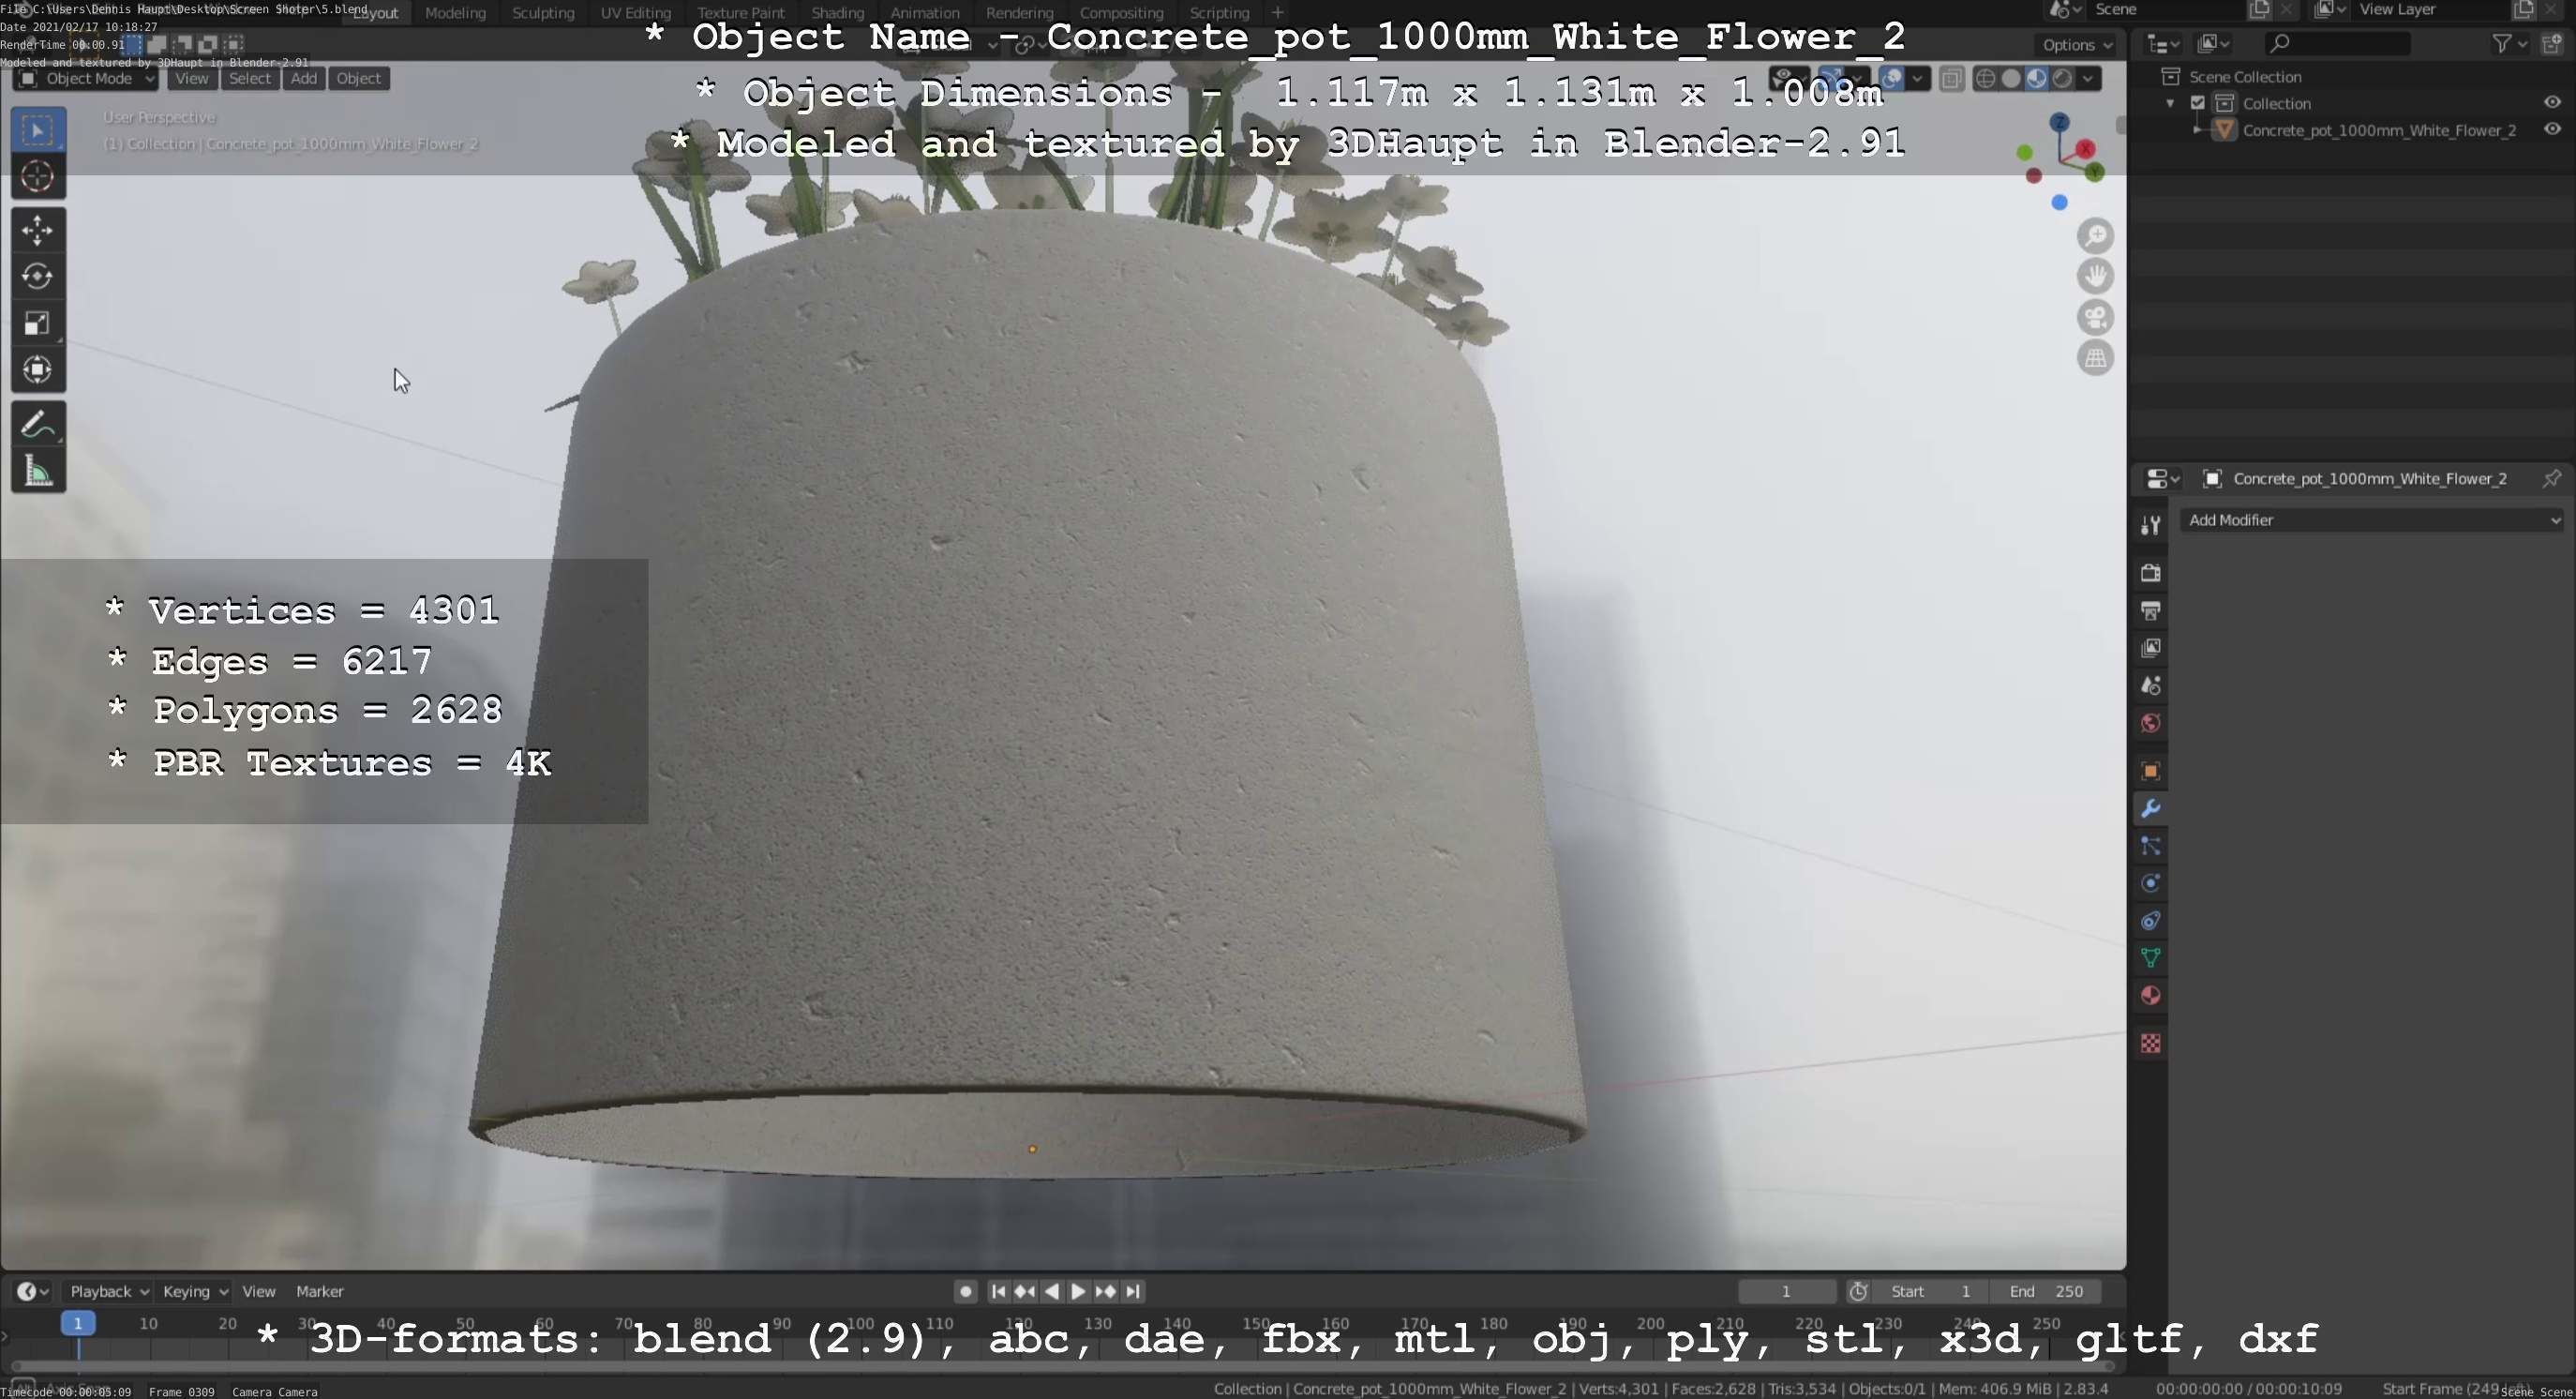The height and width of the screenshot is (1399, 2576).
Task: Open the View menu in 3D viewport
Action: pos(191,78)
